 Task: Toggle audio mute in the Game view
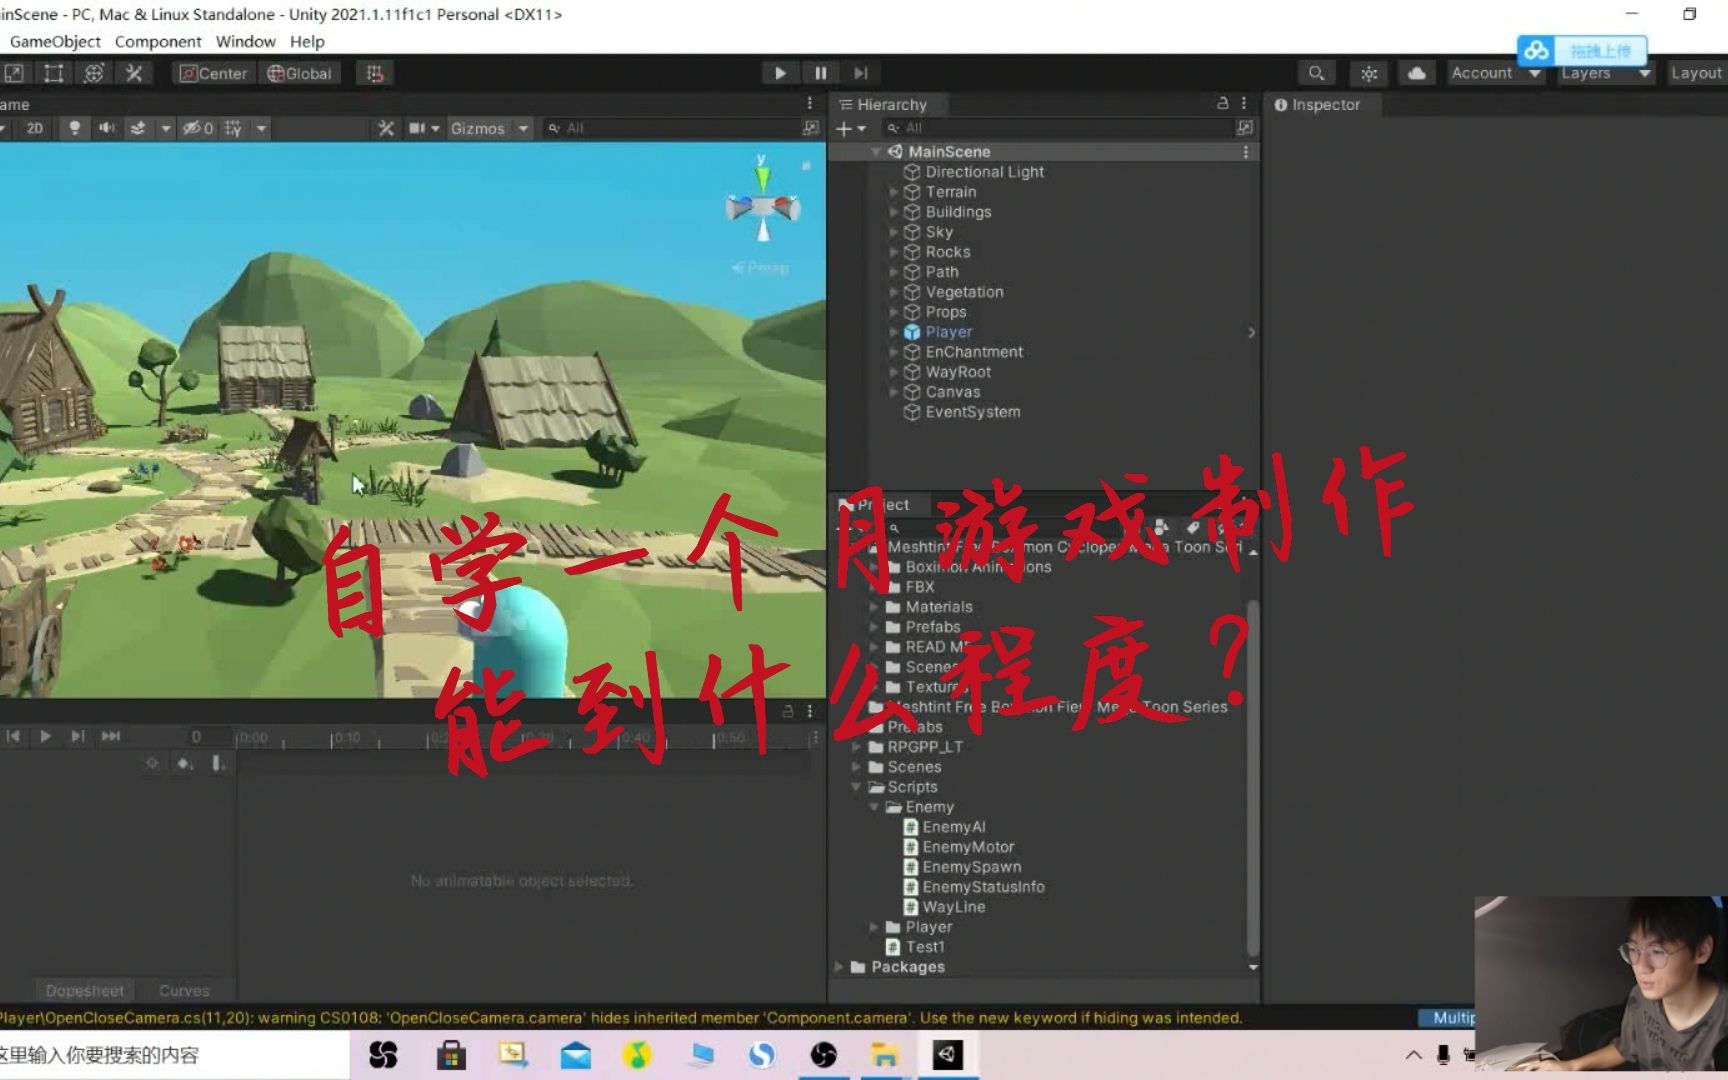coord(108,128)
